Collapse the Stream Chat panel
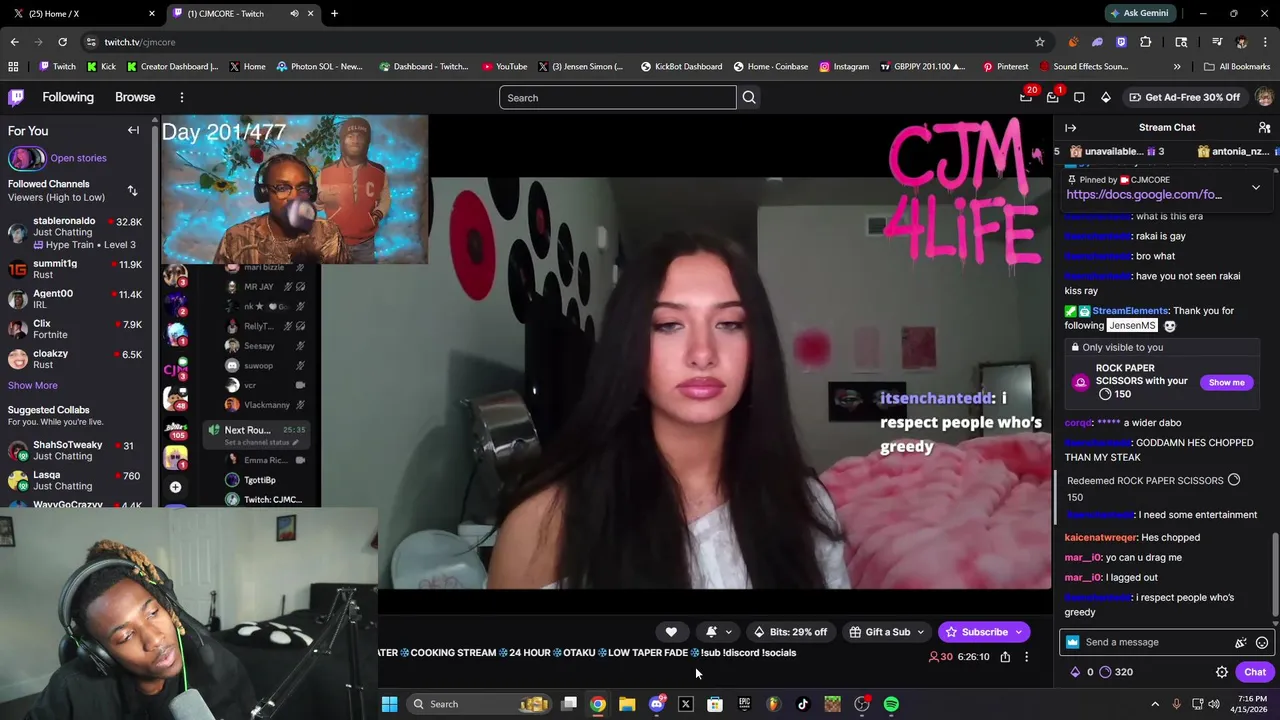 point(1070,127)
